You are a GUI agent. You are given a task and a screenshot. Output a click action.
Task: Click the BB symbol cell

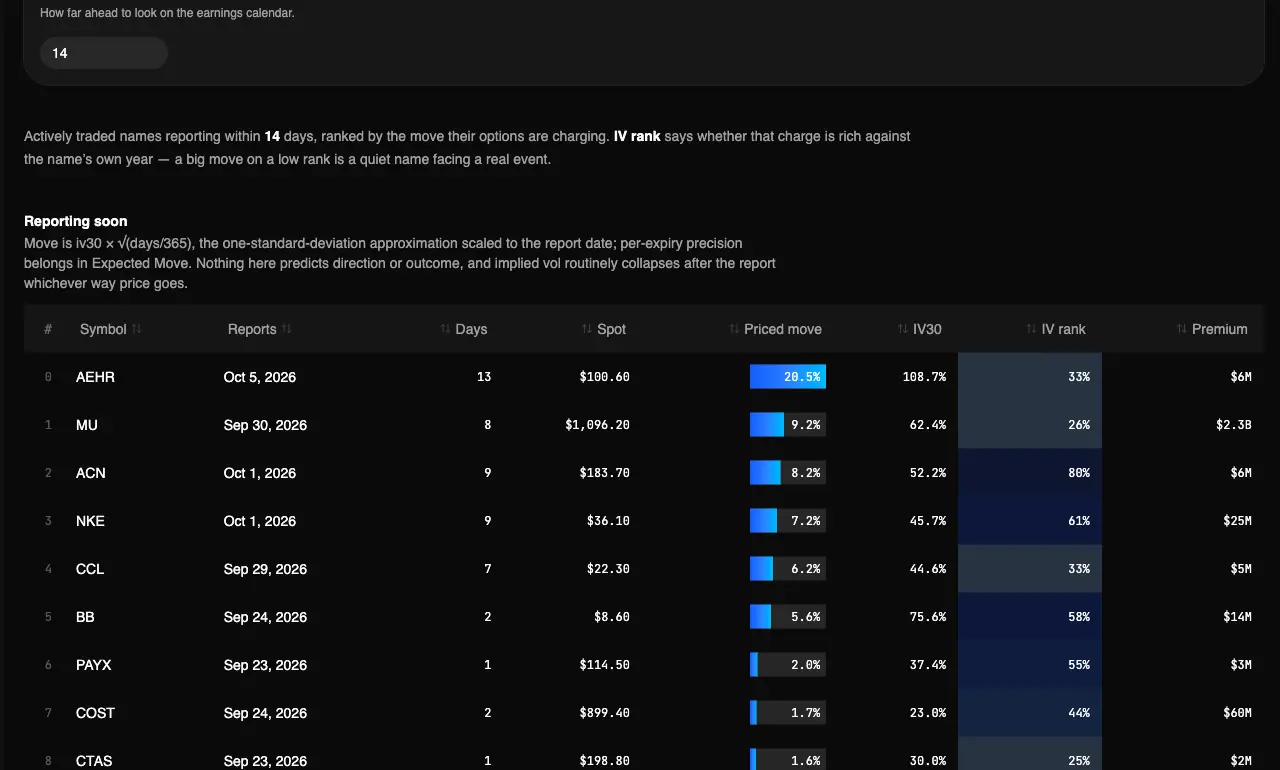point(85,617)
